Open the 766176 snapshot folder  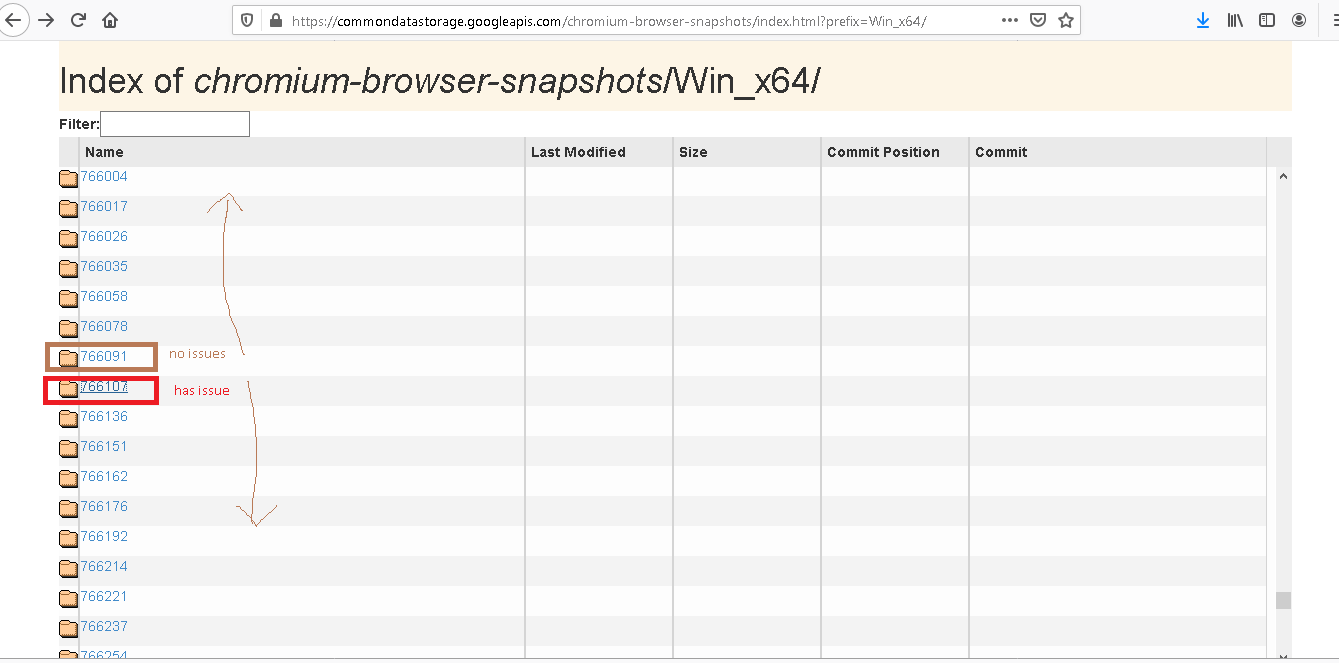coord(104,507)
